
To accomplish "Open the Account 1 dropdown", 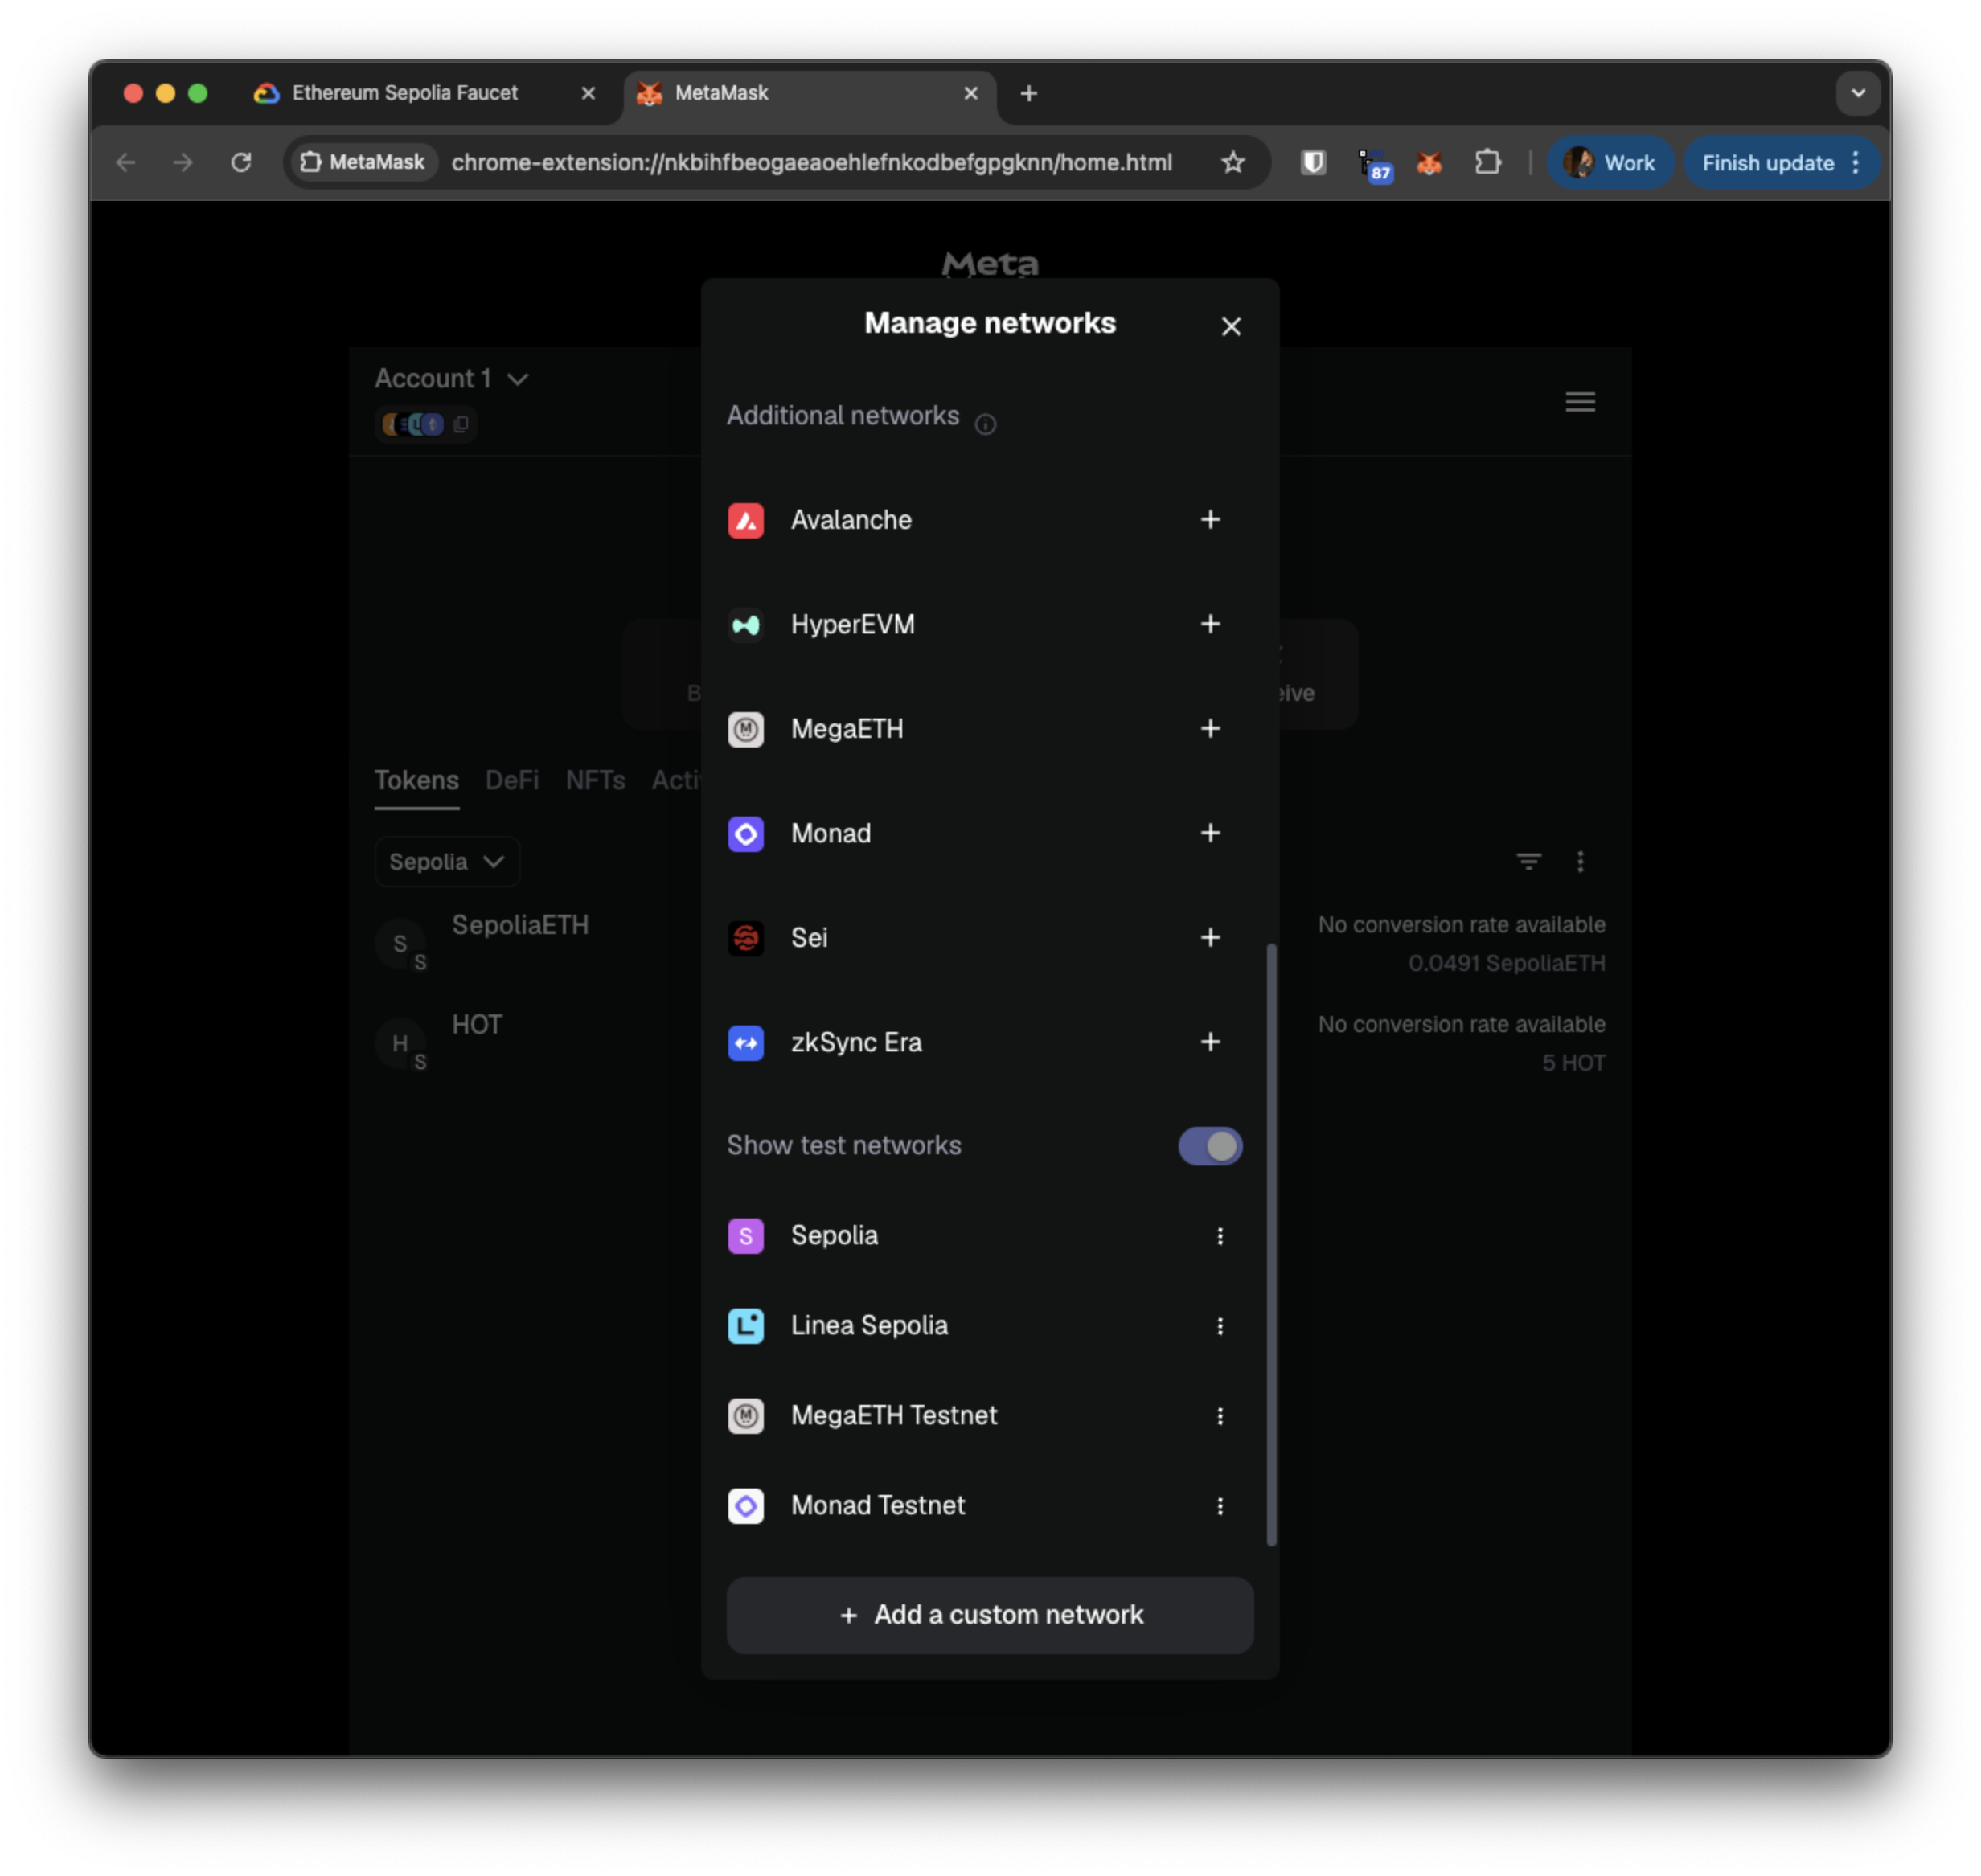I will point(452,379).
